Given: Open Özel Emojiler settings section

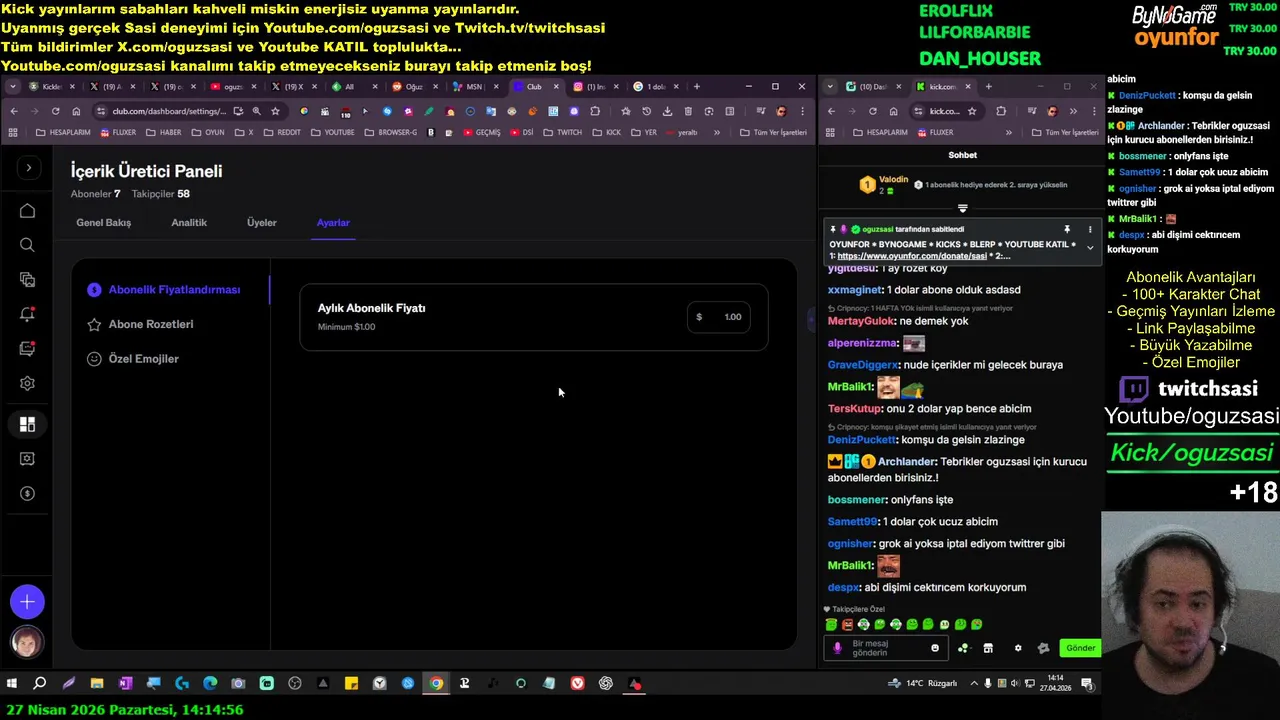Looking at the screenshot, I should 133,358.
